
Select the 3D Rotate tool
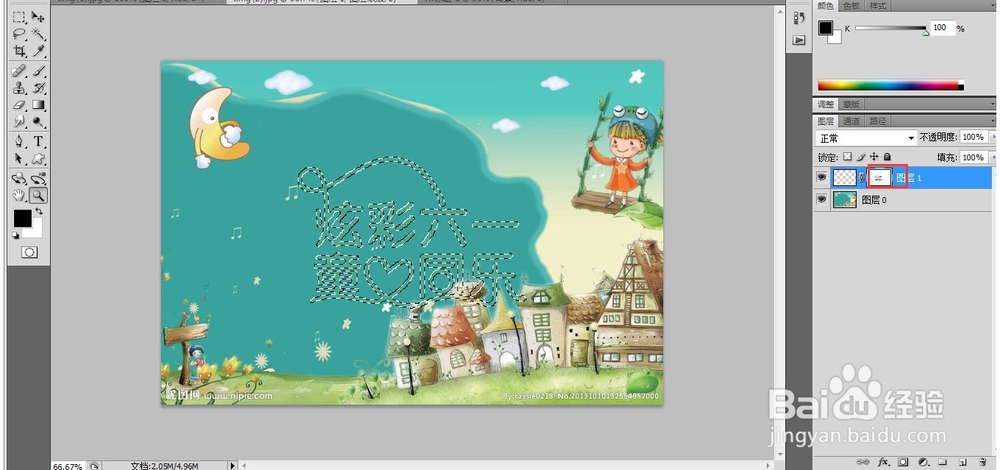[20, 178]
